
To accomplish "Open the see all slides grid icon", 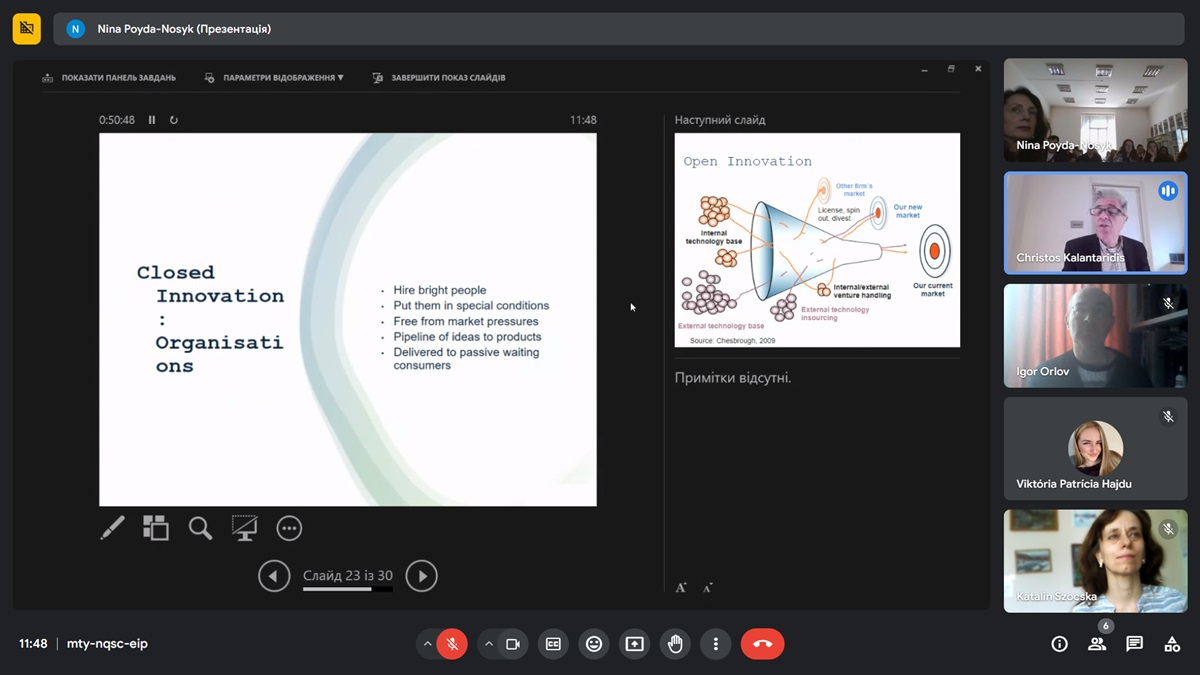I will click(156, 528).
